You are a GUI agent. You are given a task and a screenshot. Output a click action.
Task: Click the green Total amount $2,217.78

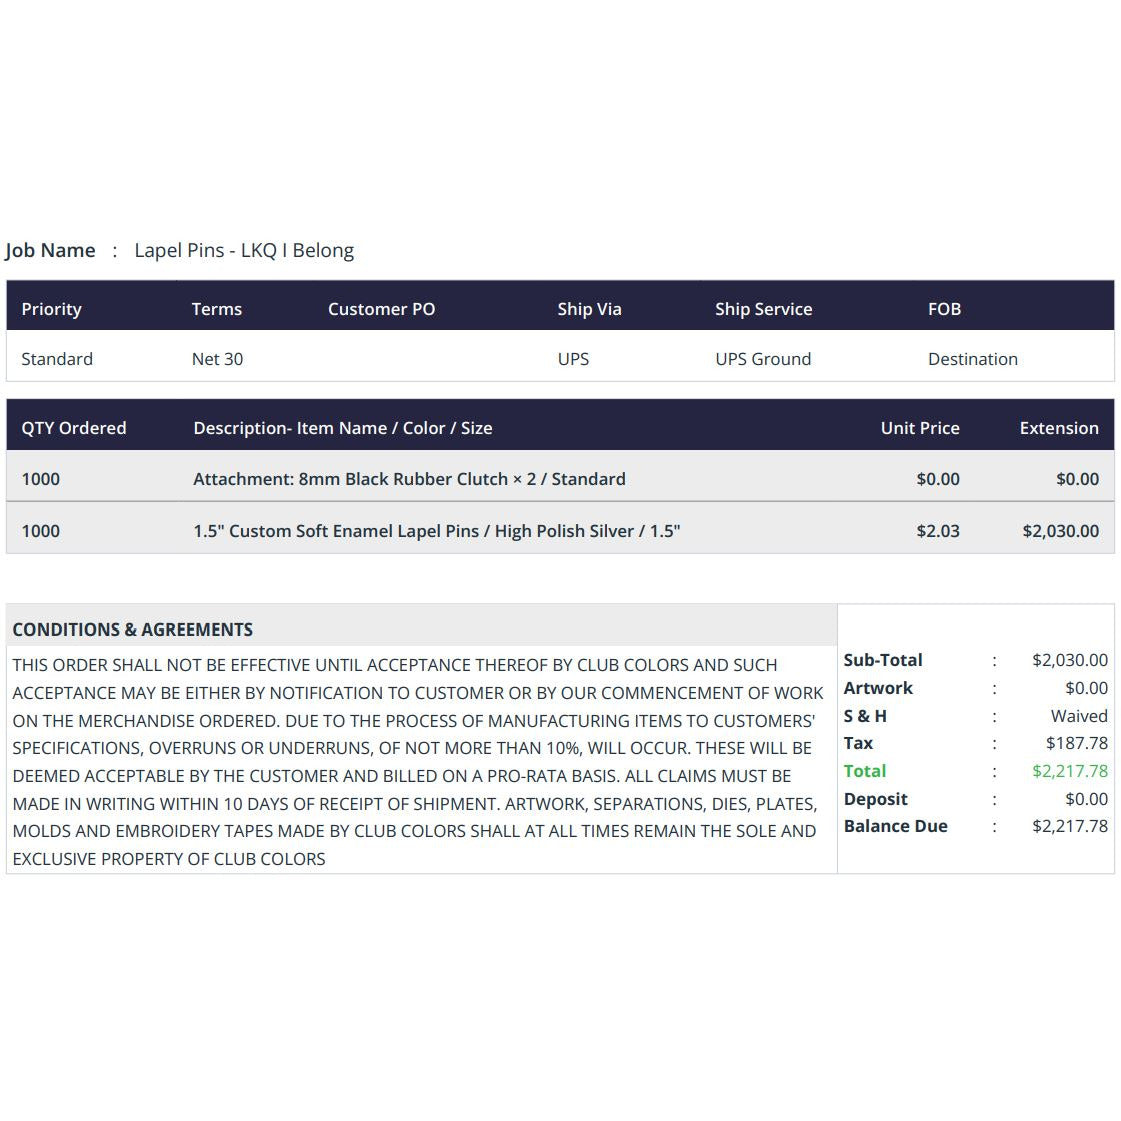(x=1070, y=771)
